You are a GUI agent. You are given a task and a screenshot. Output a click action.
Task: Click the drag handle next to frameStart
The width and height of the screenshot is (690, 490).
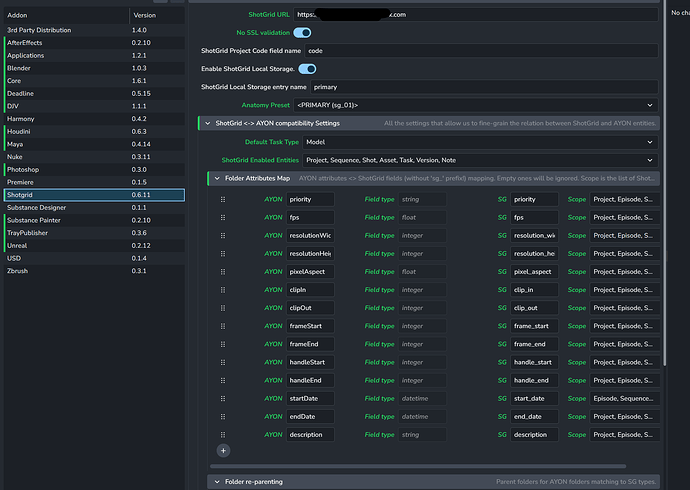coord(223,326)
